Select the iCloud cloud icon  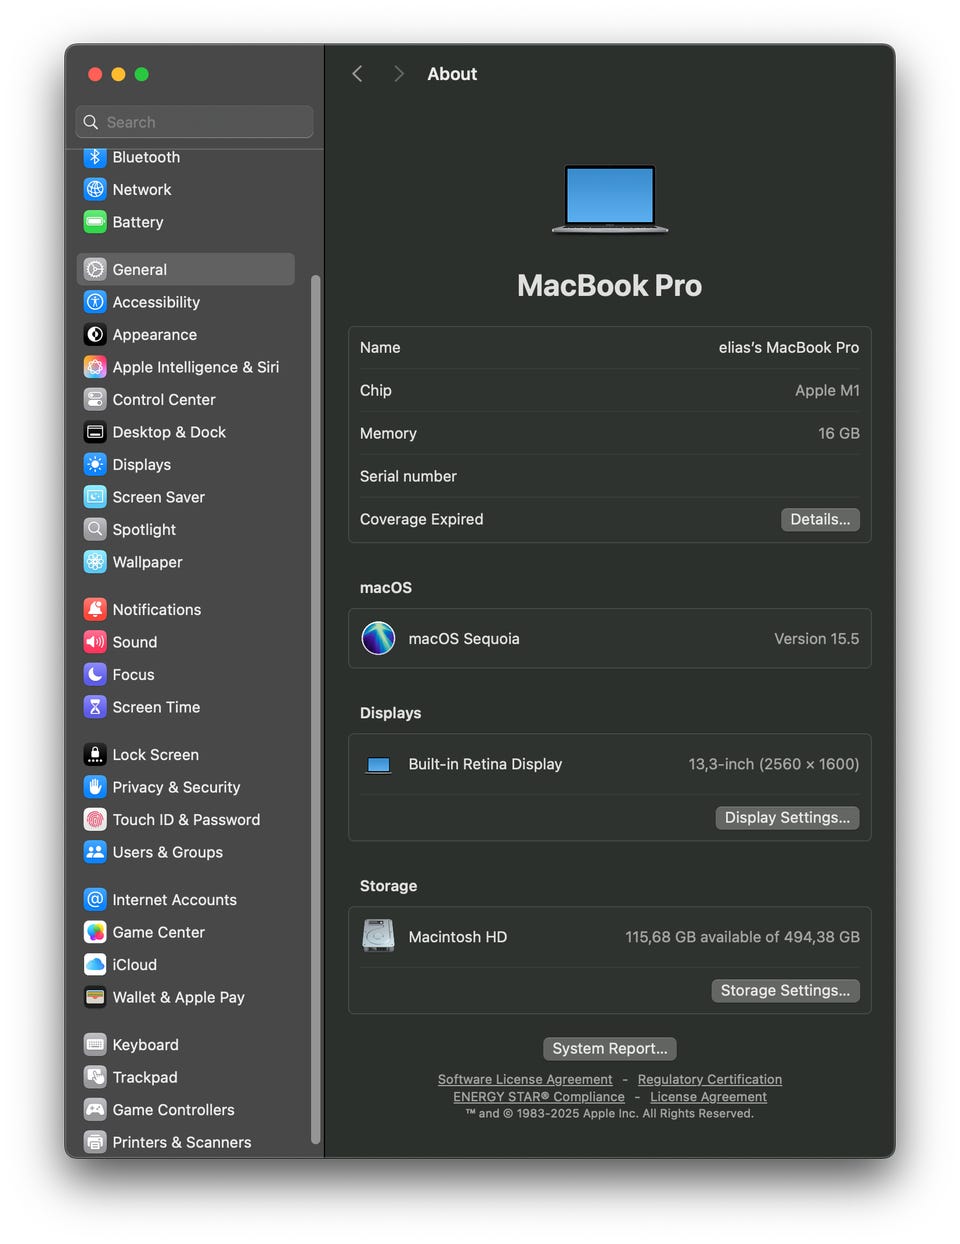click(x=95, y=964)
